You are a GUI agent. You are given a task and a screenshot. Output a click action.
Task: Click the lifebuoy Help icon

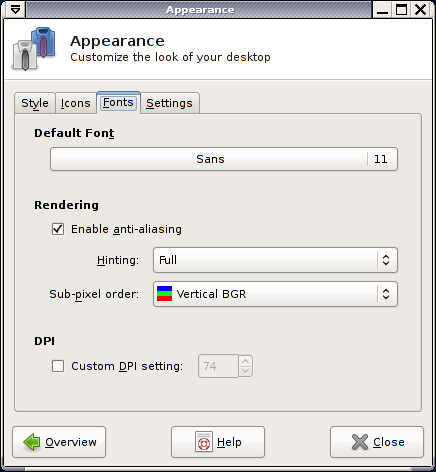point(204,442)
